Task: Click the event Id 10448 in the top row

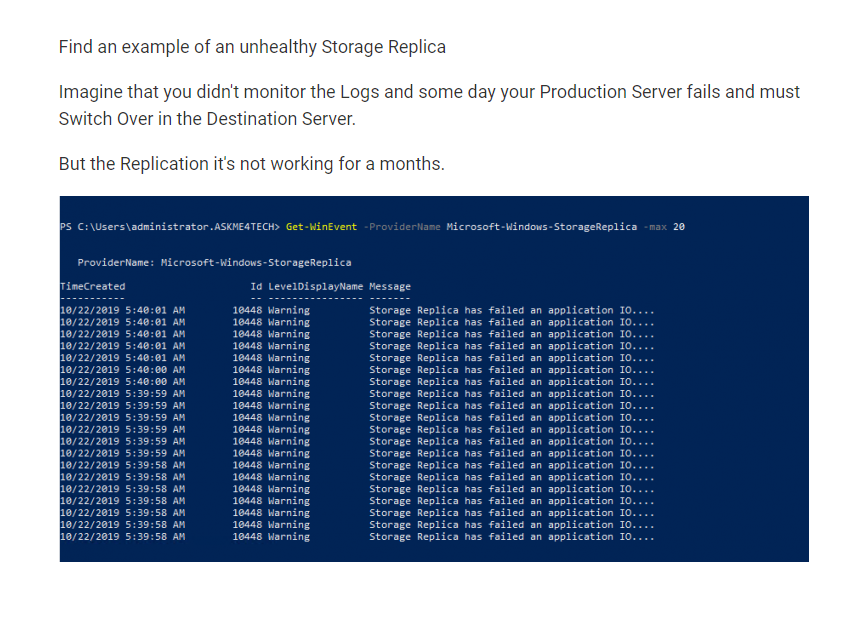Action: click(x=250, y=310)
